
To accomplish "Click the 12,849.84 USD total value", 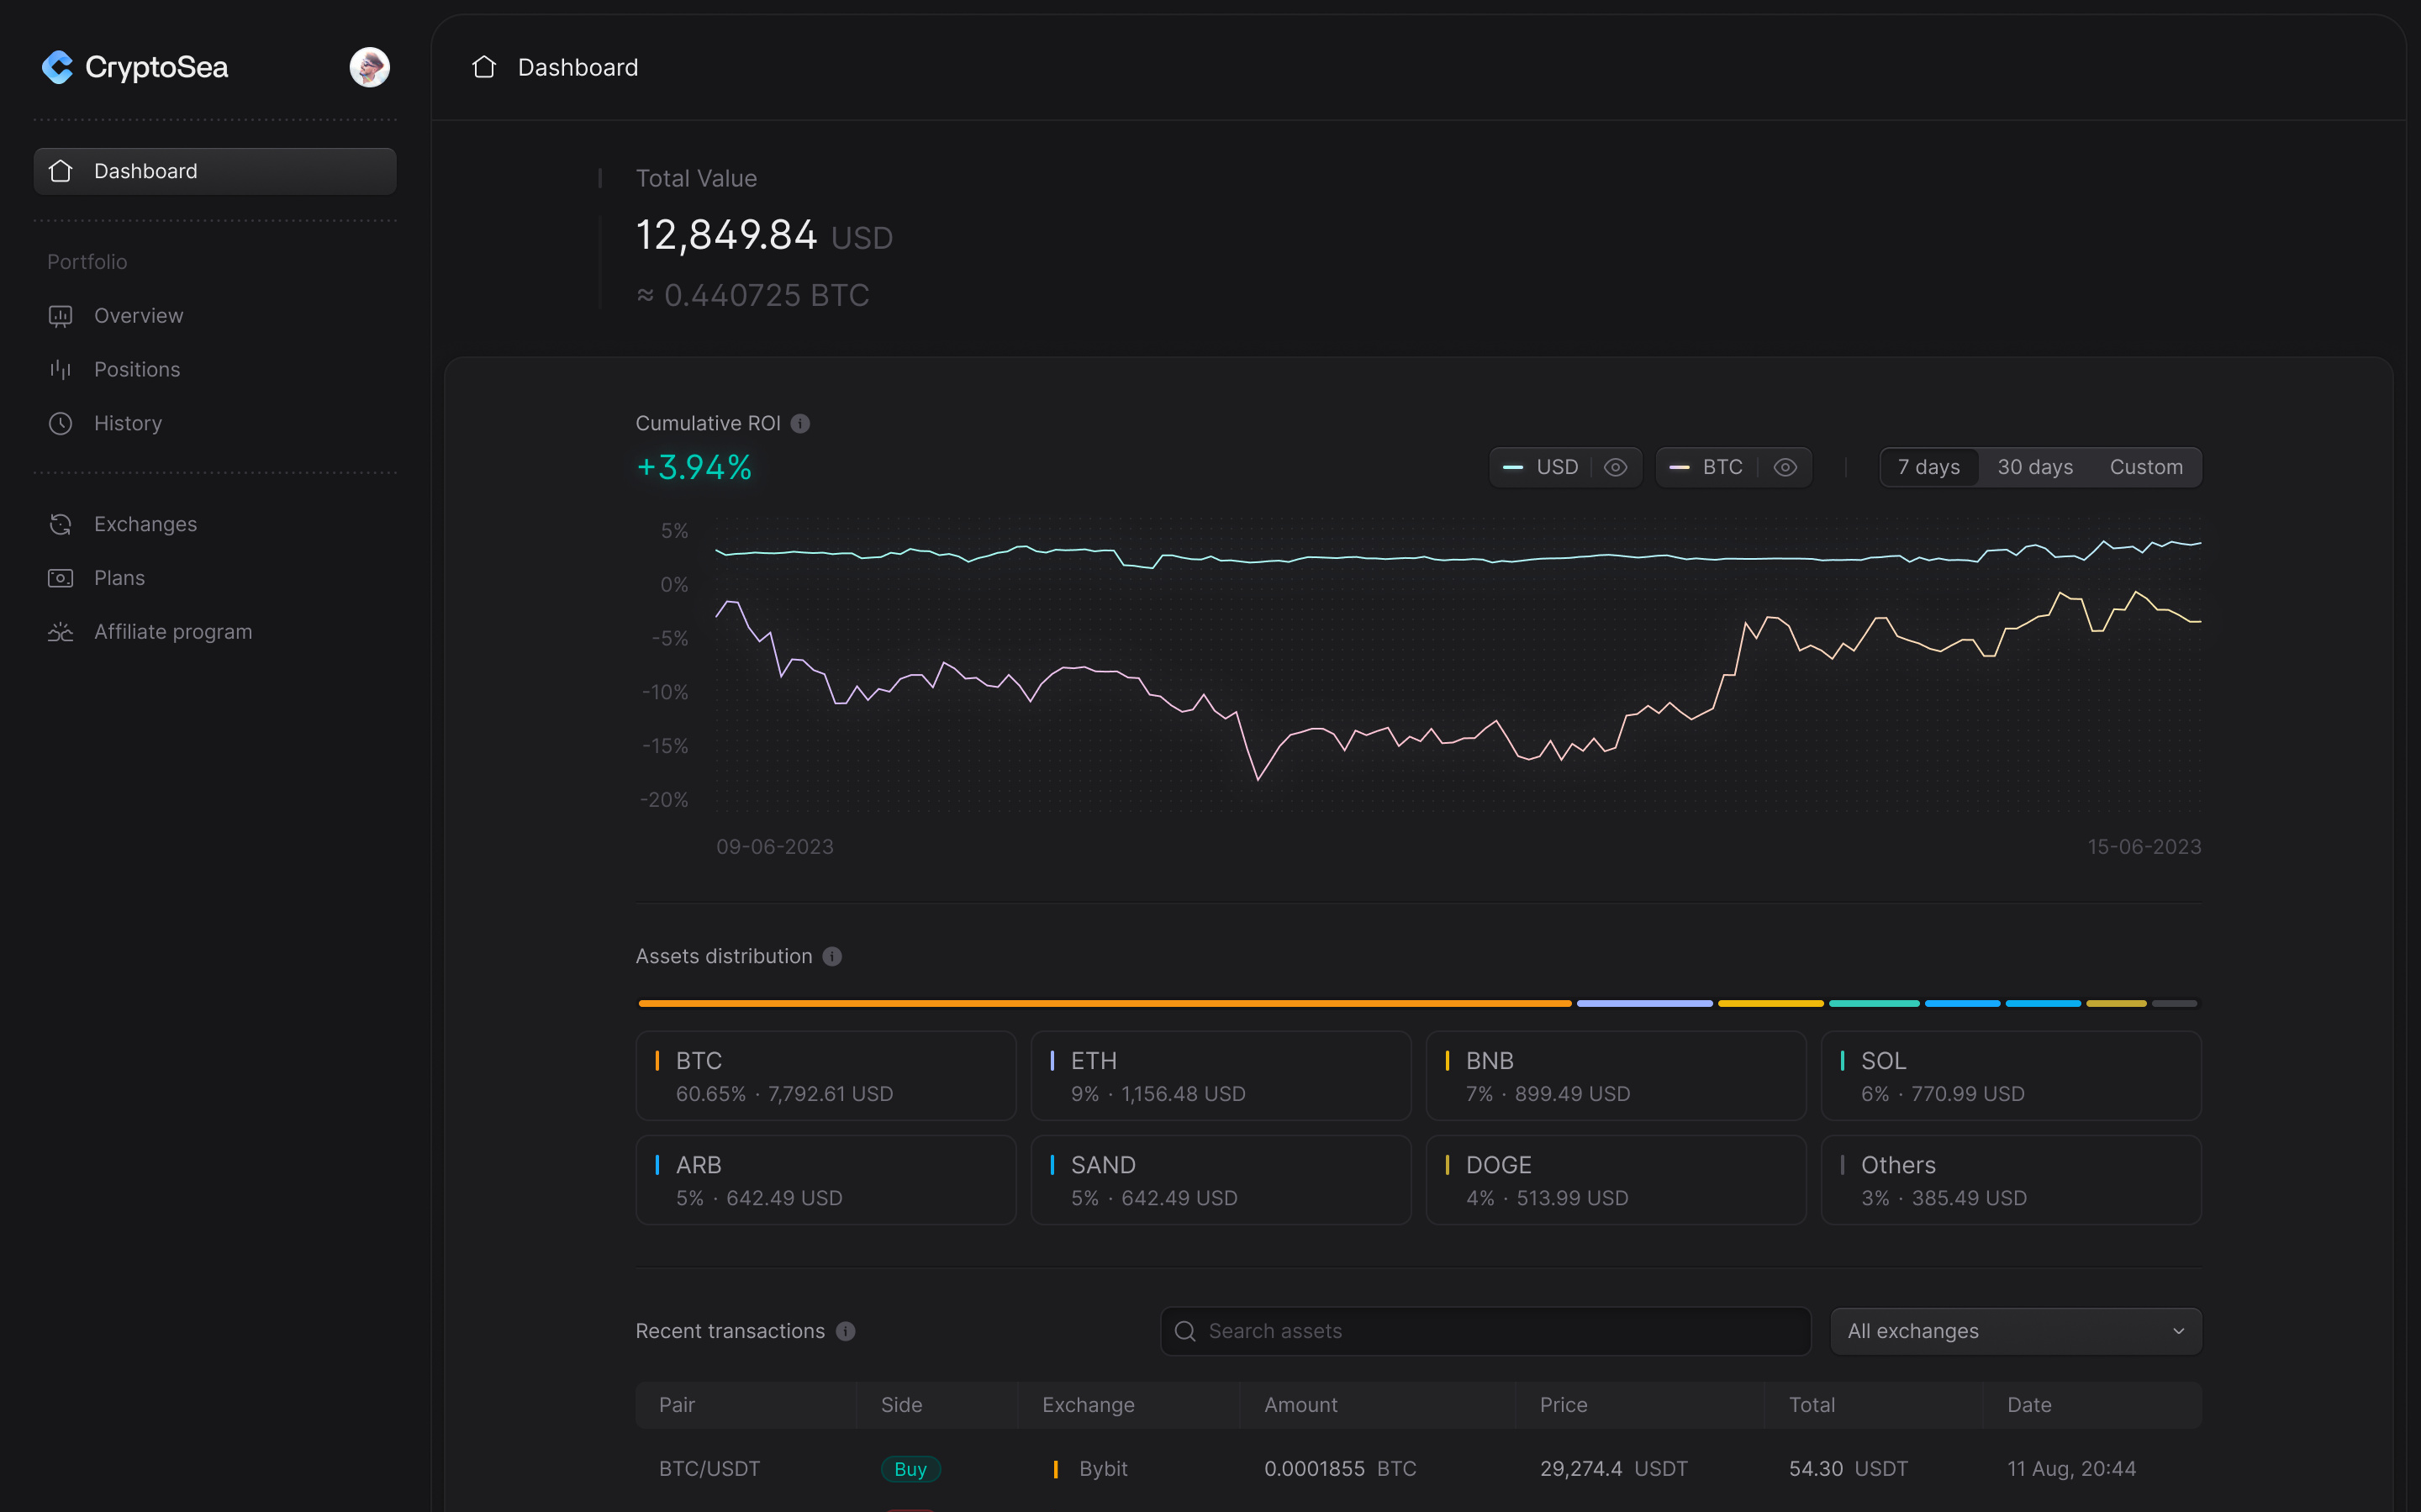I will pos(764,236).
